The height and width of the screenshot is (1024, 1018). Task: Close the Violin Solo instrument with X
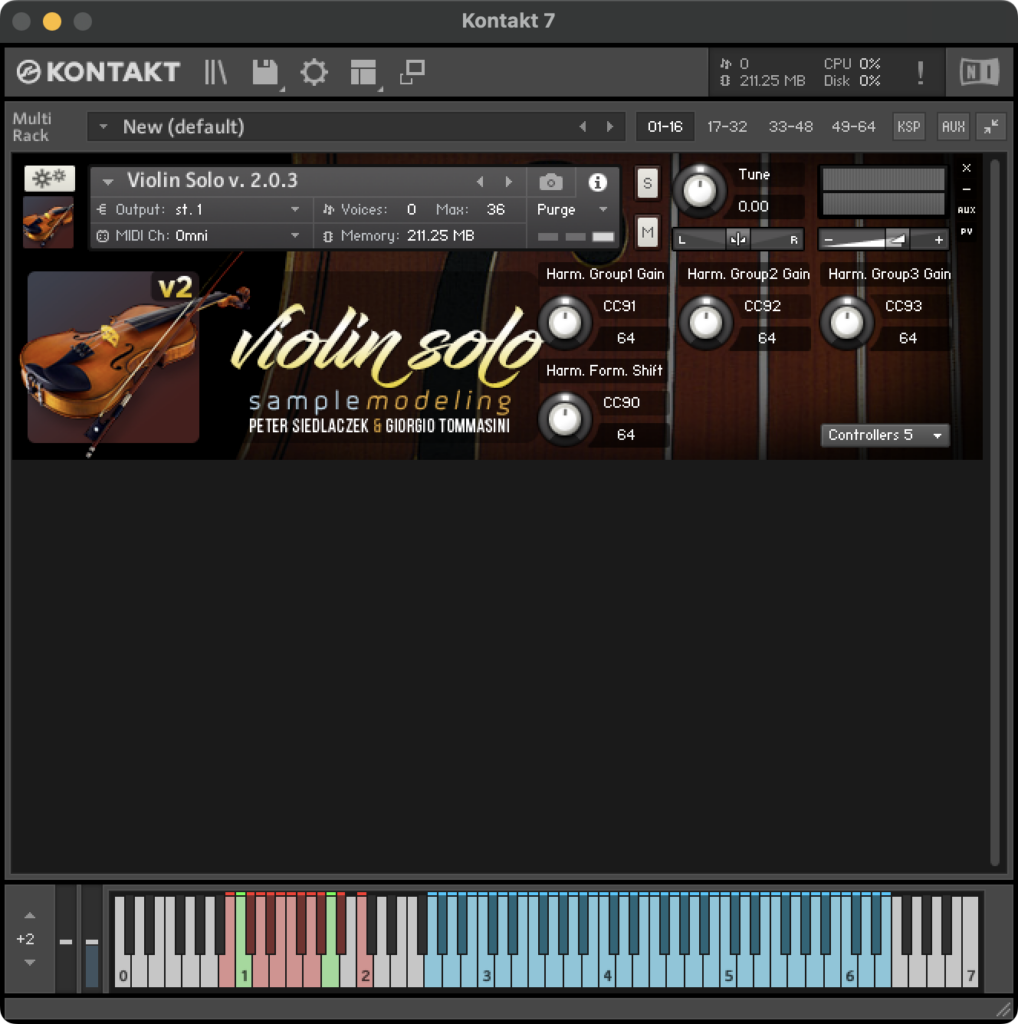[966, 168]
